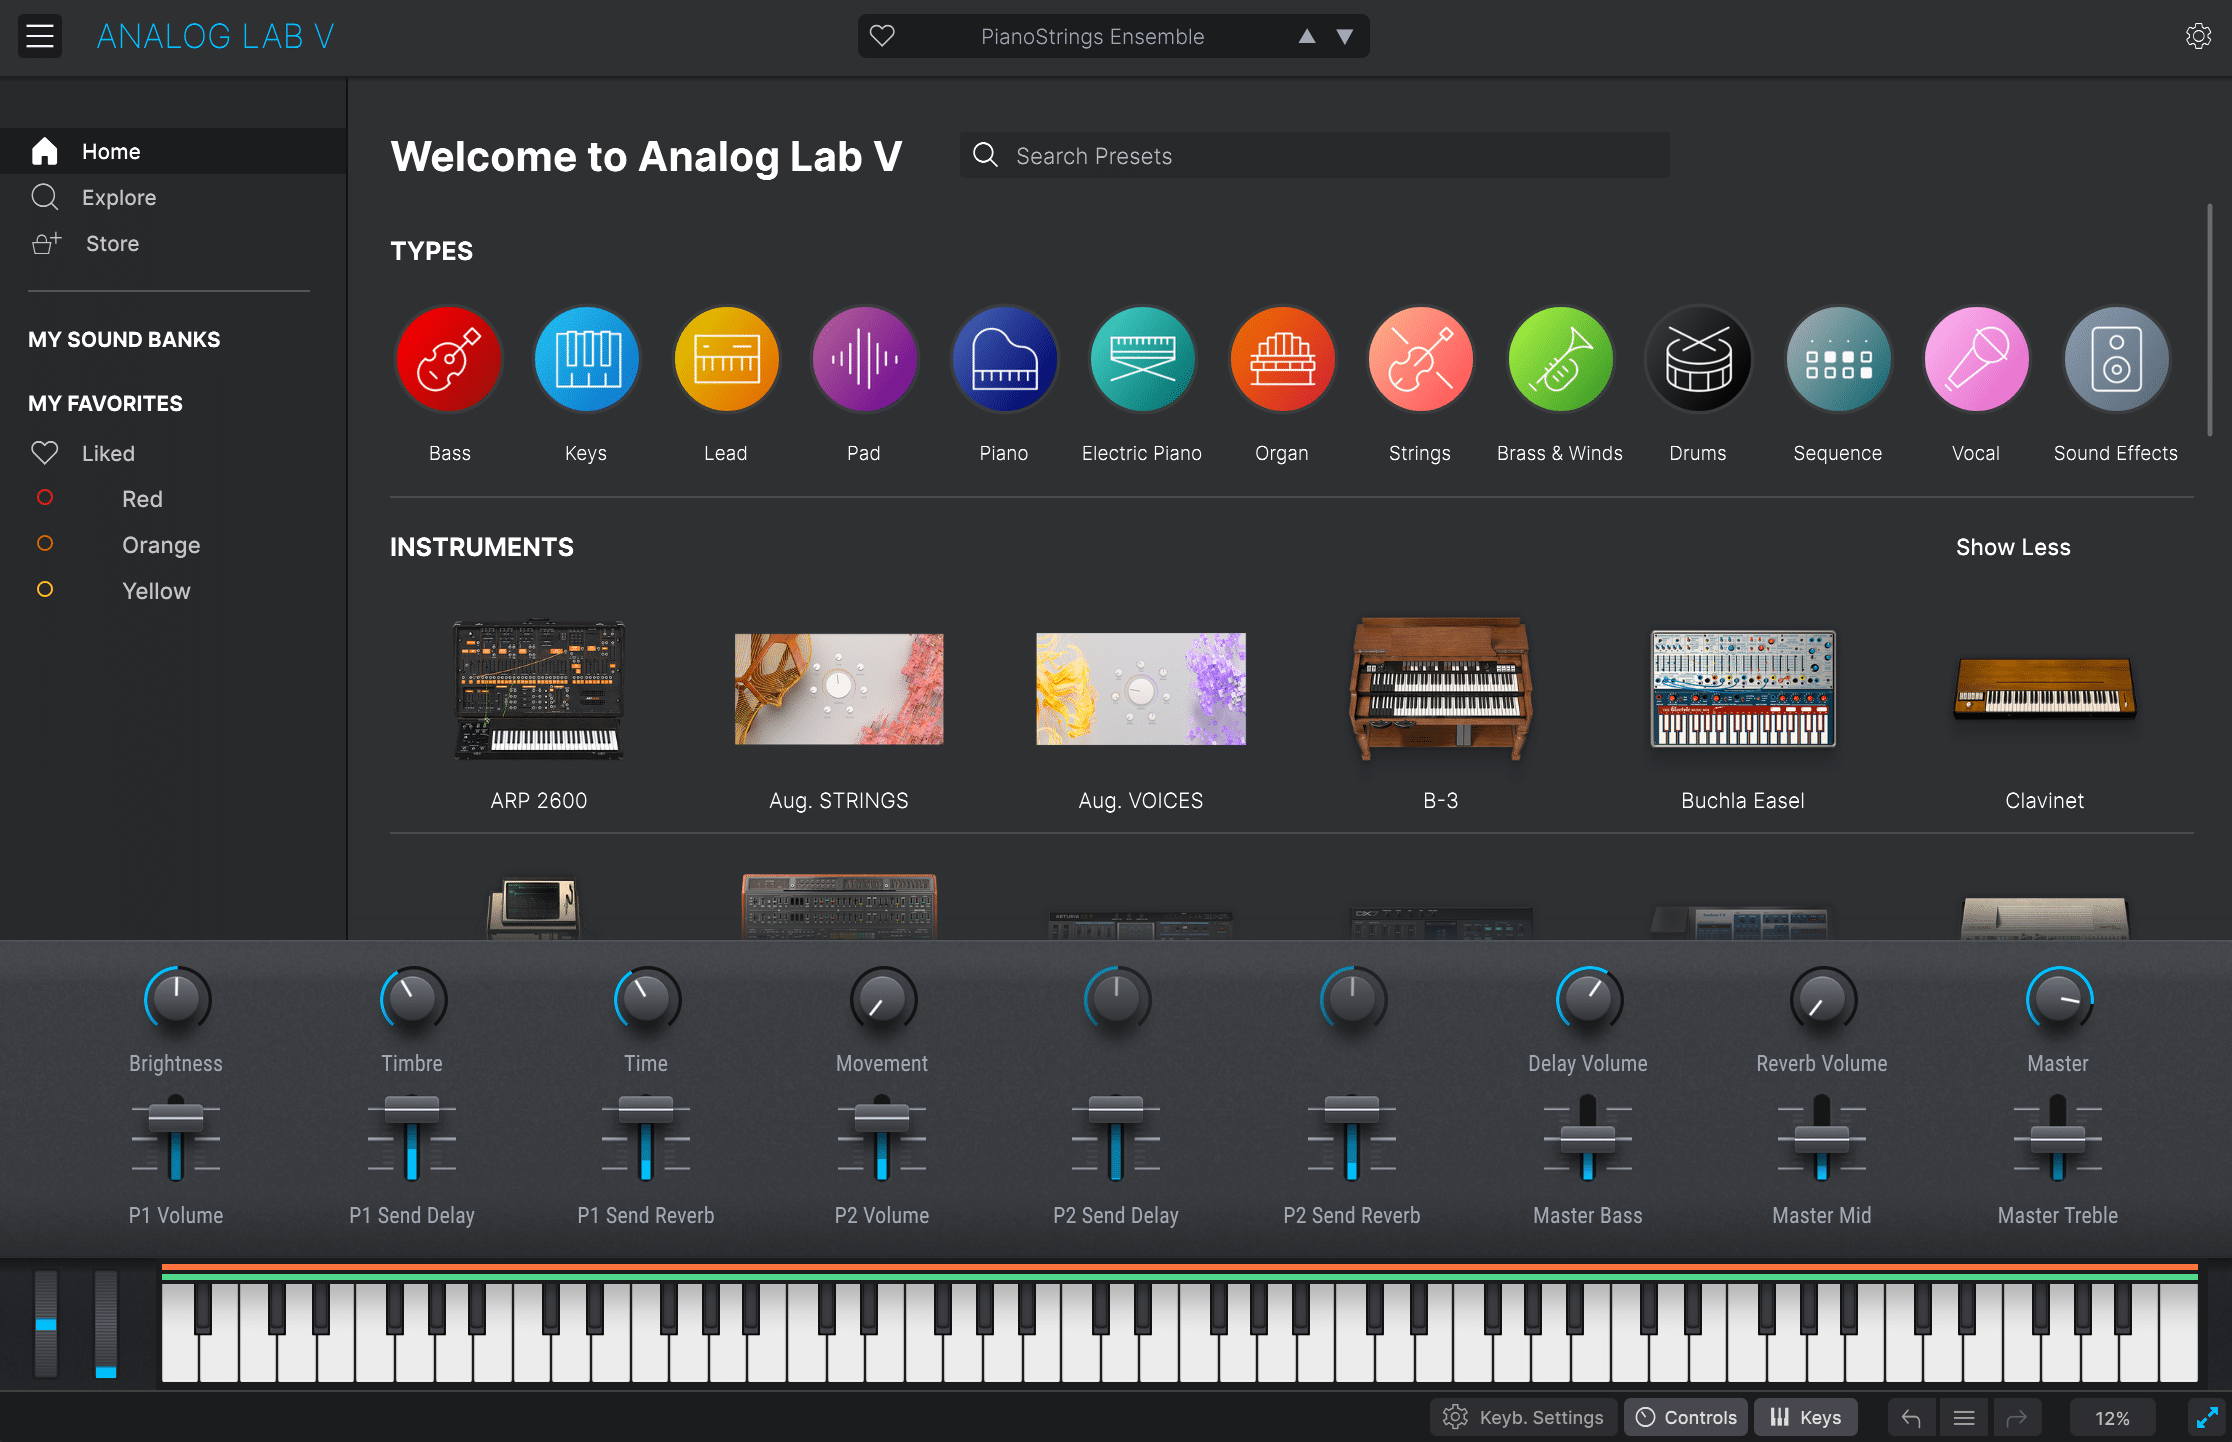Choose the Pad type icon
2232x1442 pixels.
click(865, 359)
